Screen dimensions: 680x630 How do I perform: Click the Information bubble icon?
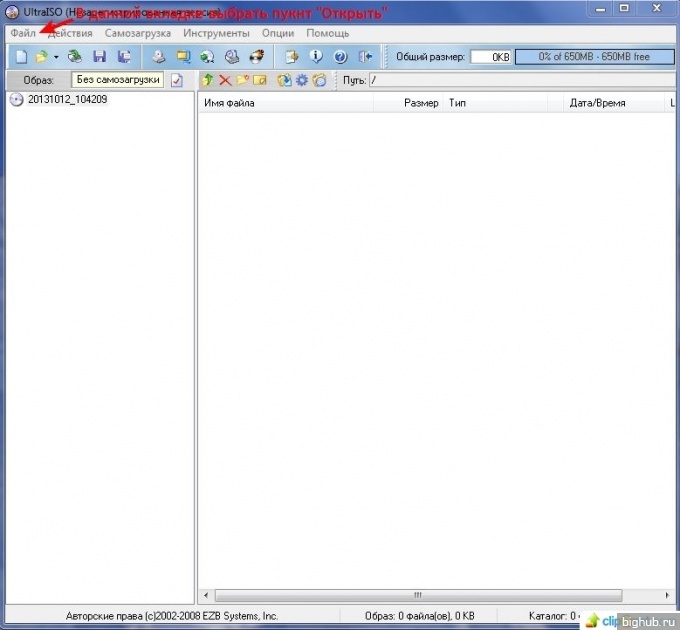point(316,57)
